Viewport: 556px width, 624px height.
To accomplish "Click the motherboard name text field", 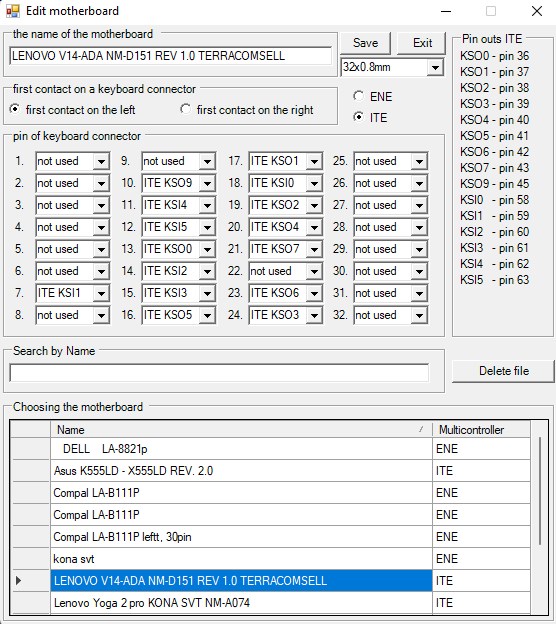I will pyautogui.click(x=170, y=56).
